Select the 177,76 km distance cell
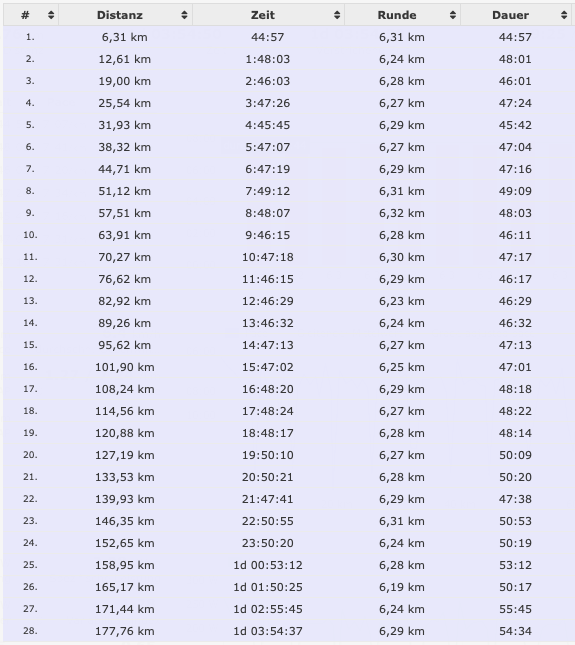The height and width of the screenshot is (645, 575). point(125,631)
